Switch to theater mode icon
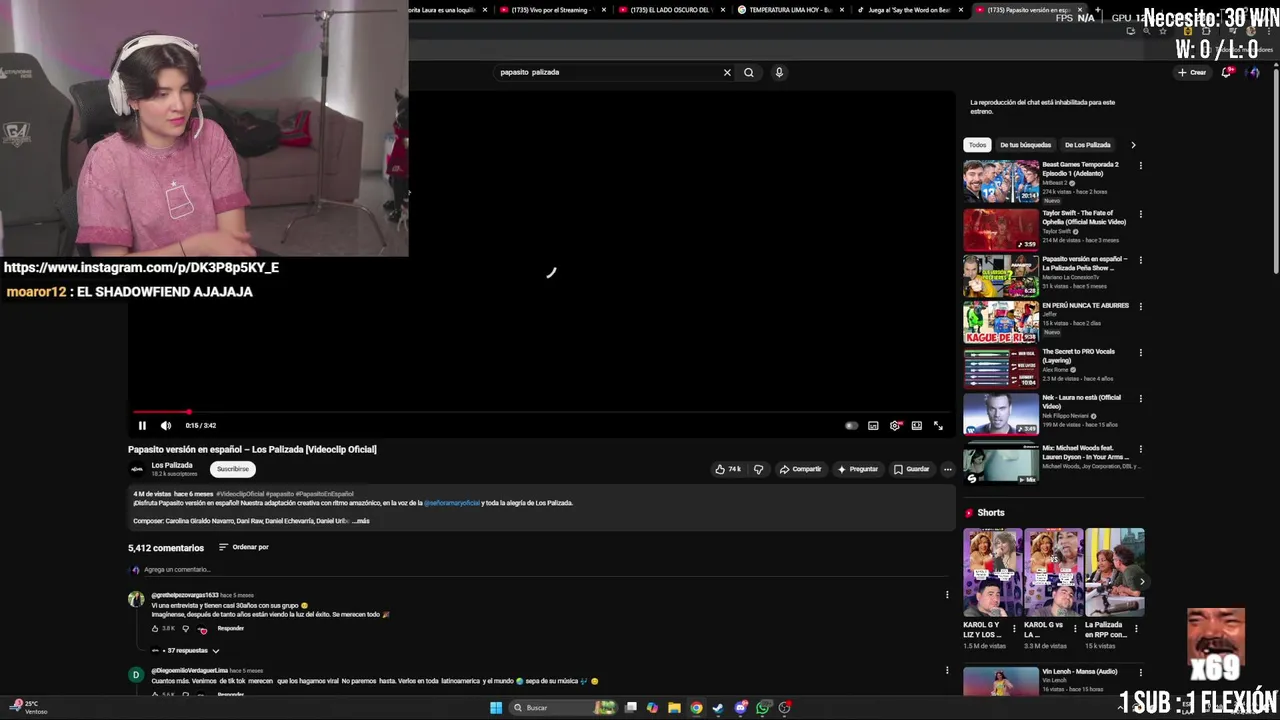Viewport: 1280px width, 720px height. (916, 426)
